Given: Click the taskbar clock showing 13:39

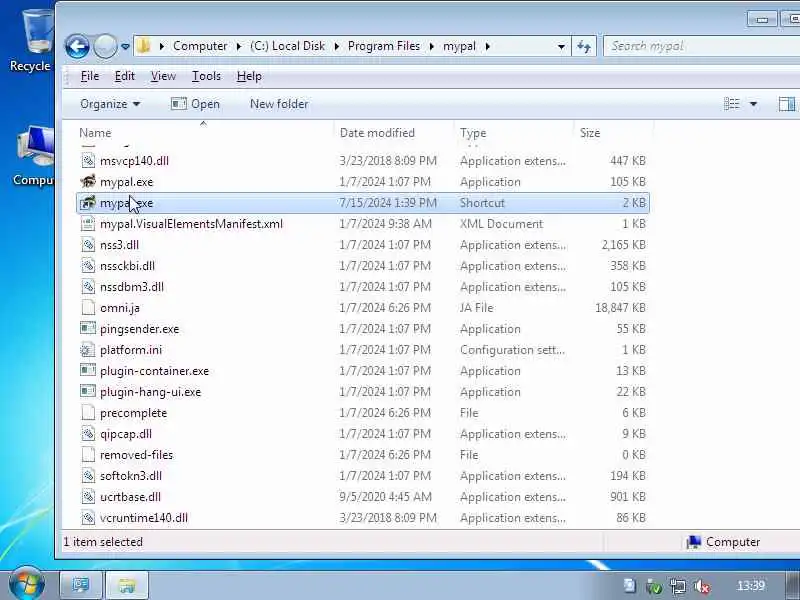Looking at the screenshot, I should pyautogui.click(x=751, y=586).
